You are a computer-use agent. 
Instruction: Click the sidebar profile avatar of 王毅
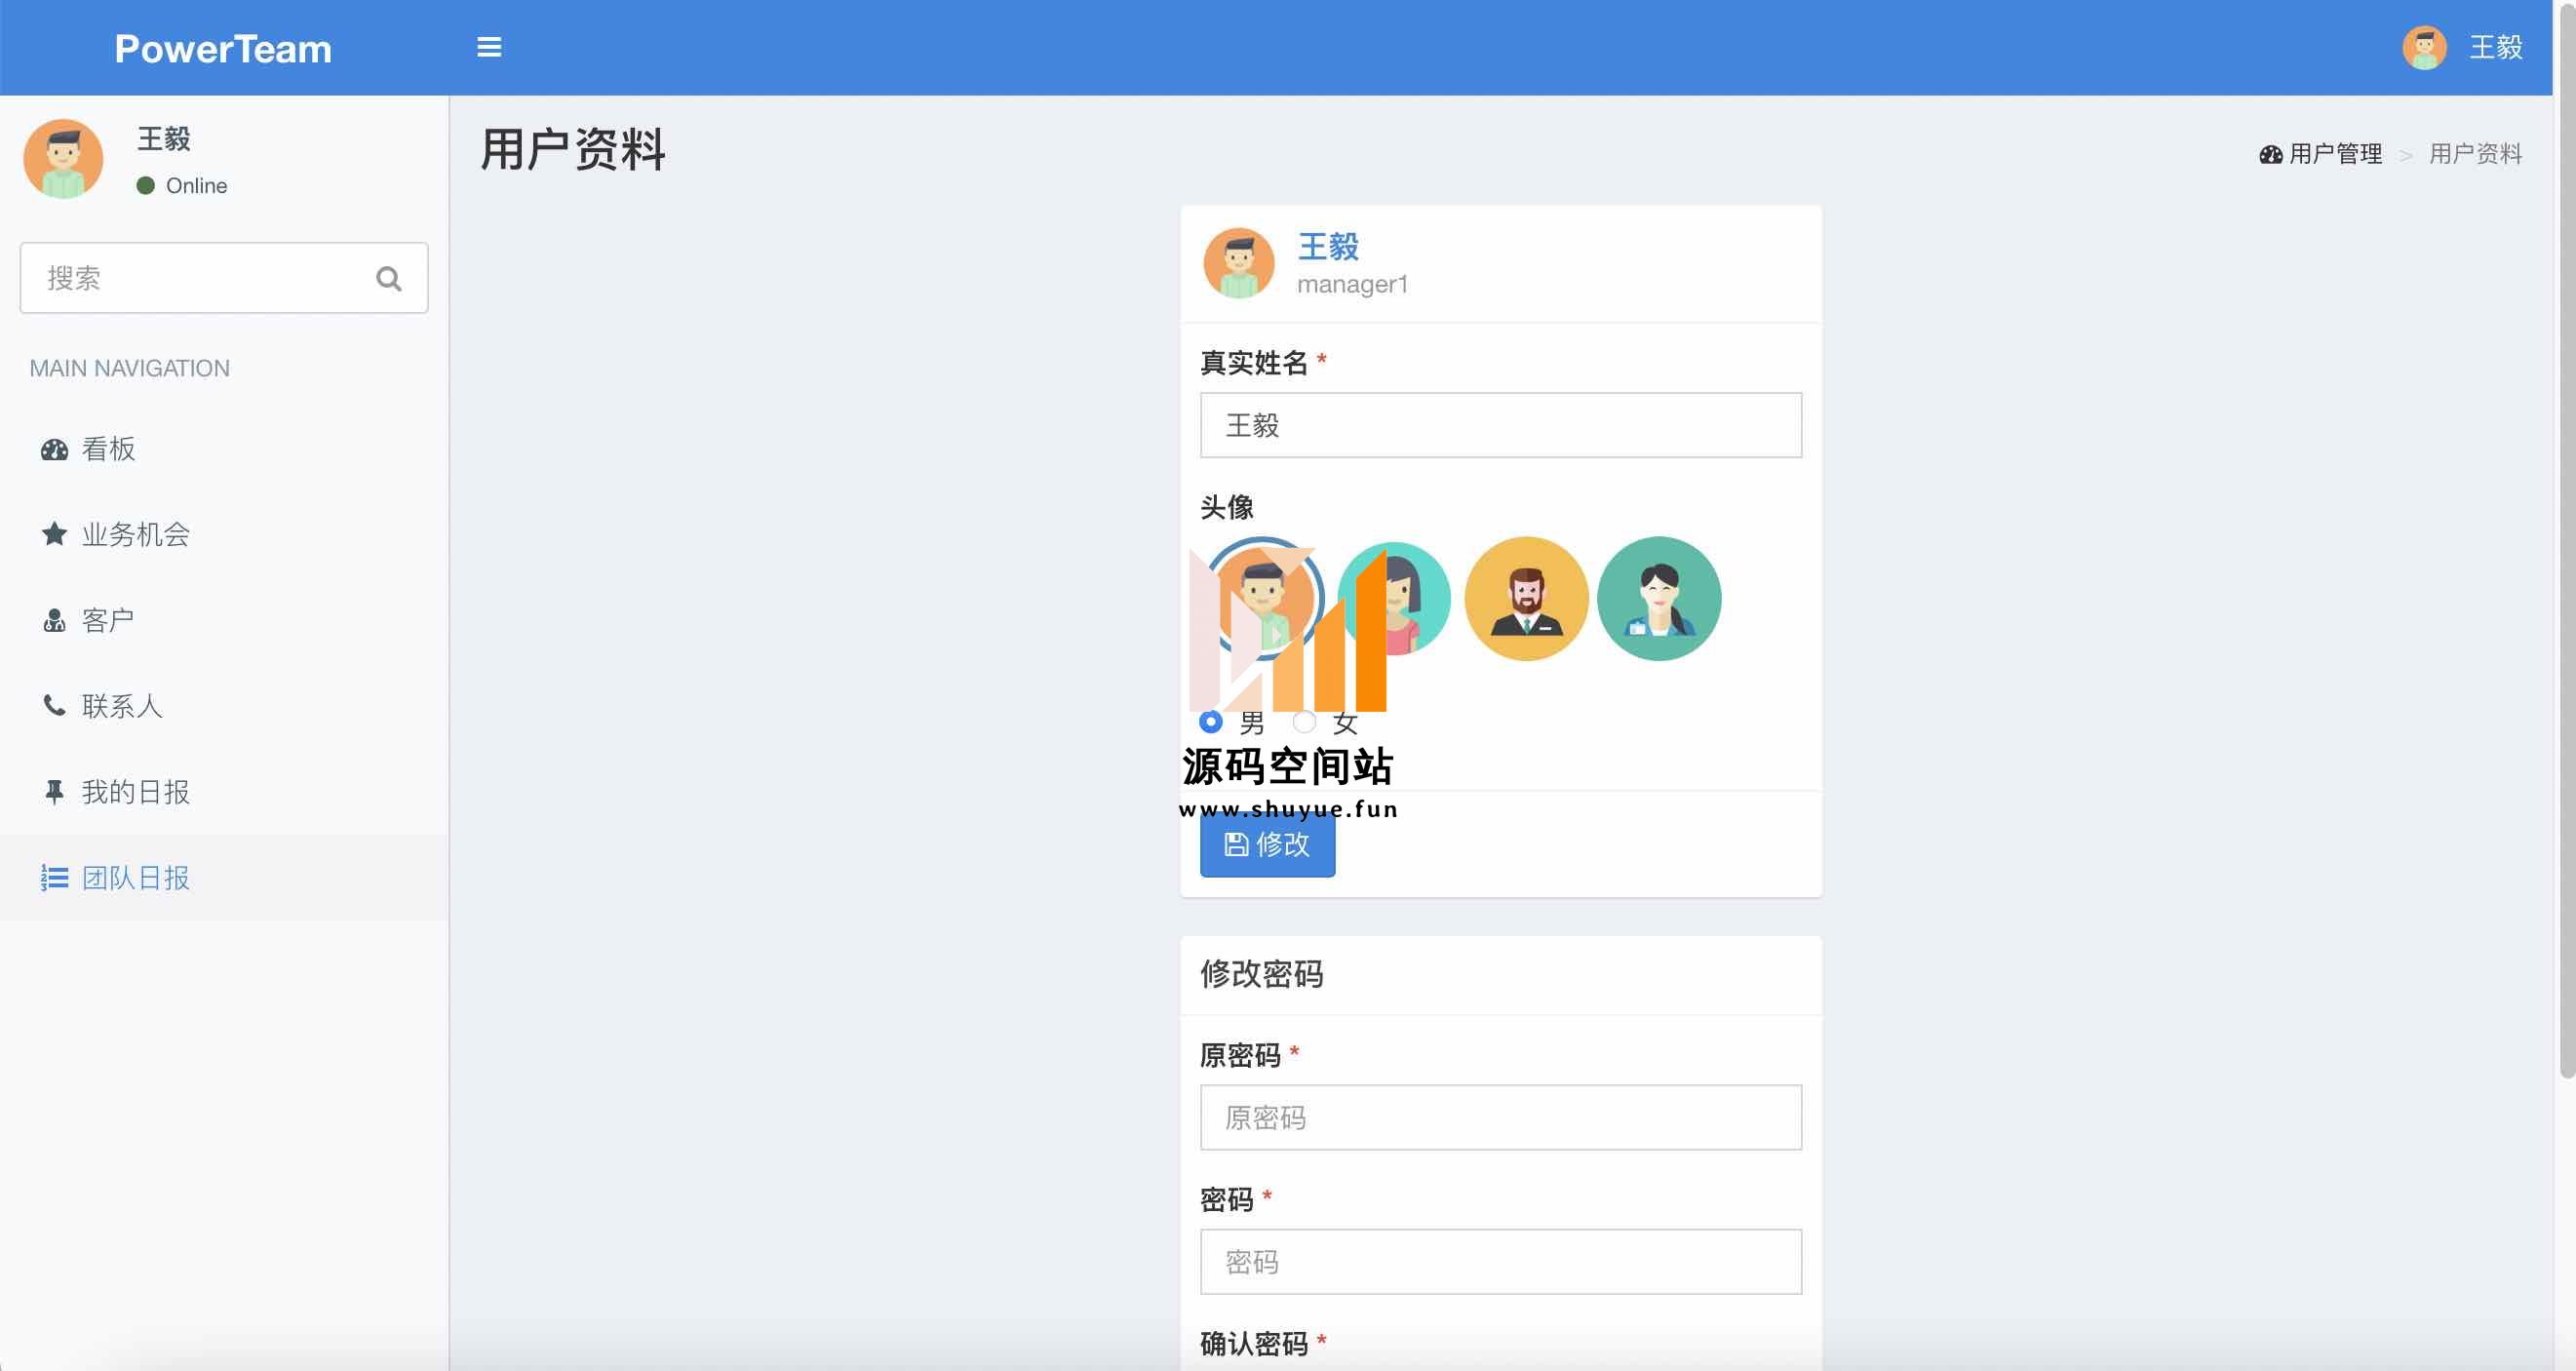tap(63, 159)
